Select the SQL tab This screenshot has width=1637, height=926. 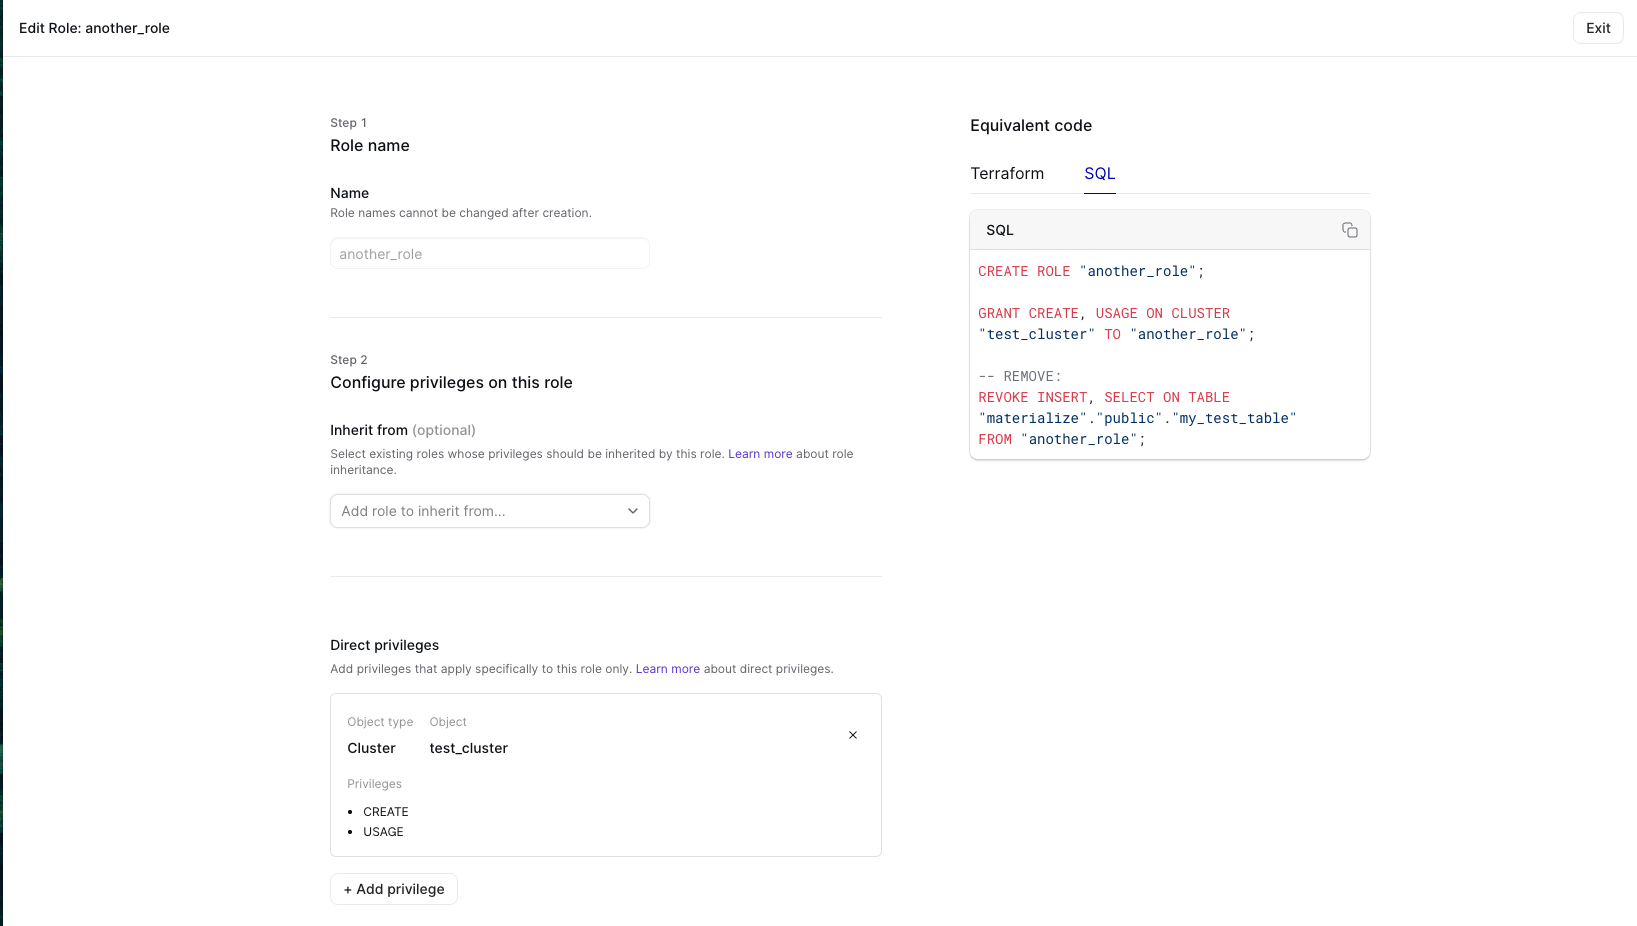[x=1099, y=174]
